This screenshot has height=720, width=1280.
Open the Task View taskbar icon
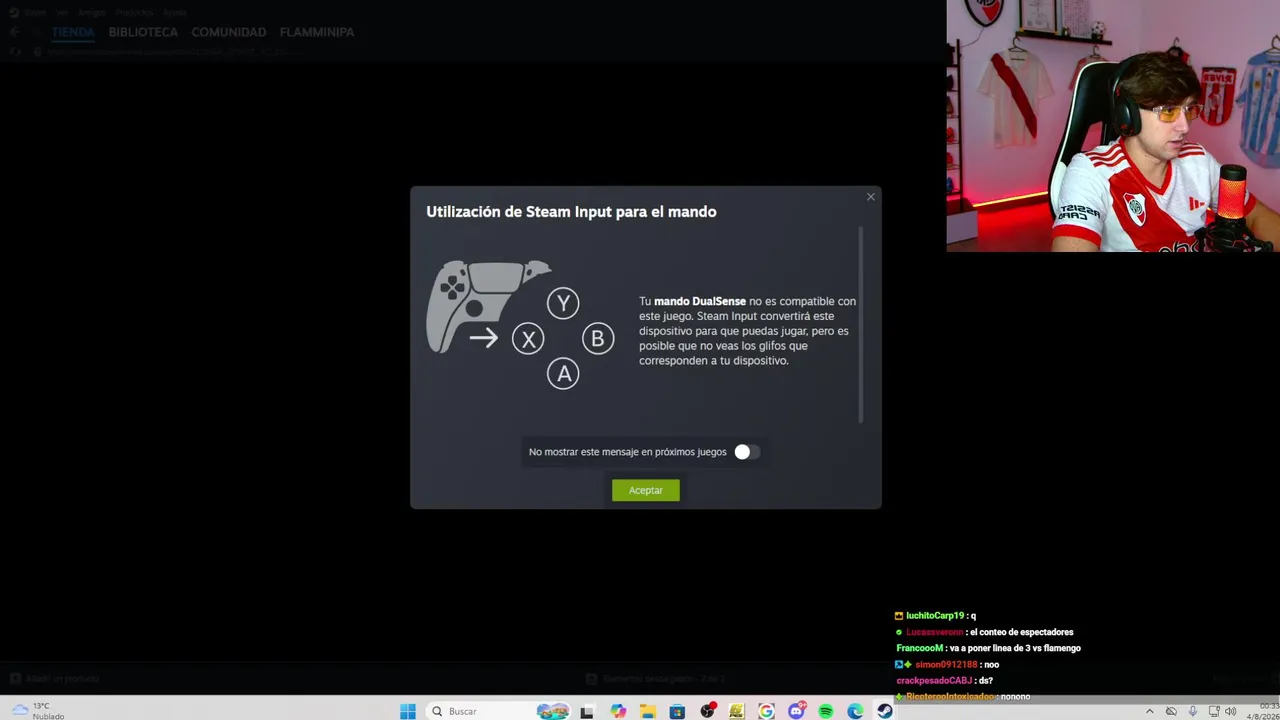click(x=587, y=711)
